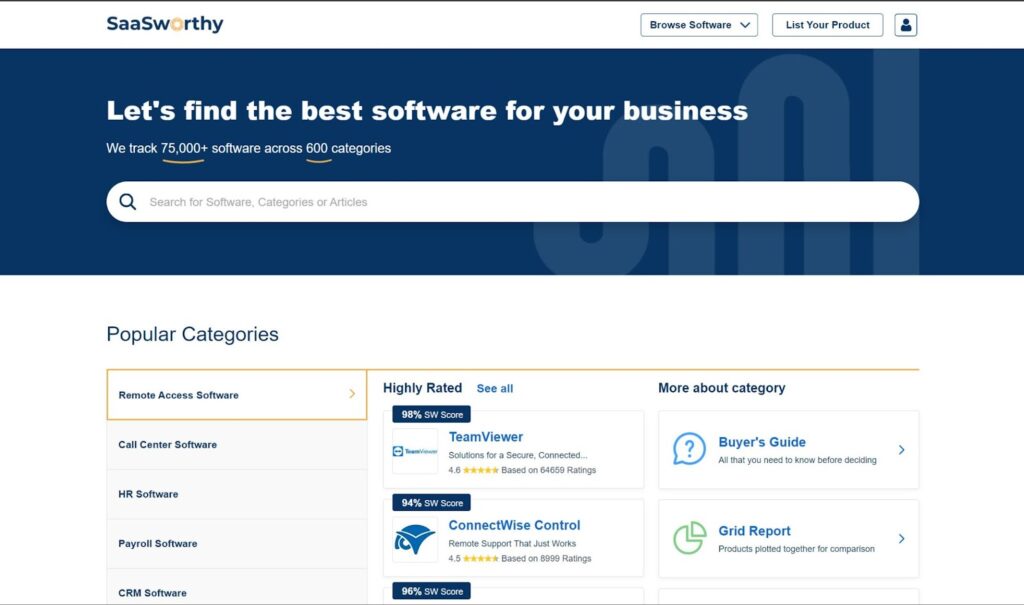This screenshot has height=605, width=1024.
Task: Select HR Software category
Action: pyautogui.click(x=148, y=494)
